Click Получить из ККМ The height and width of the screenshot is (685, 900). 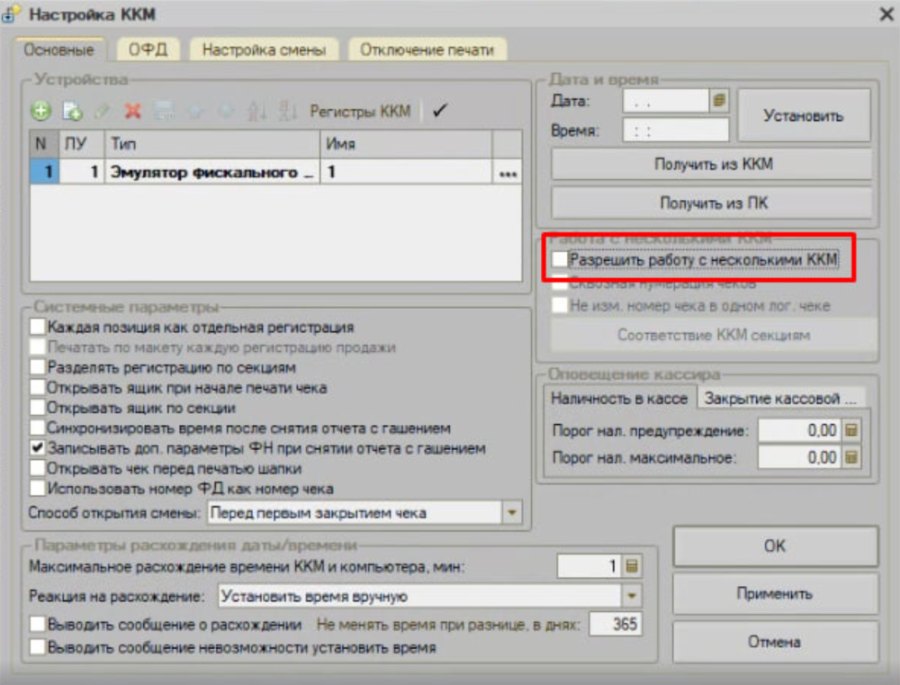point(713,164)
